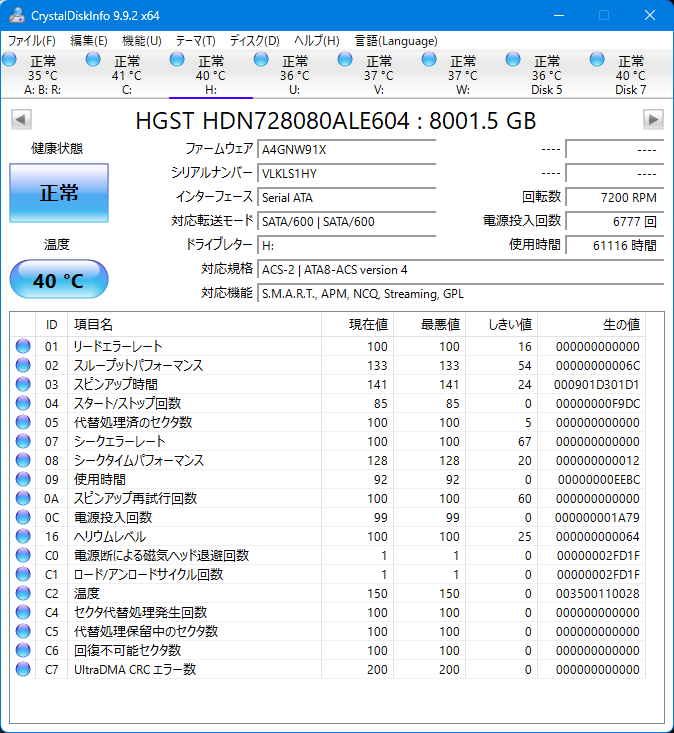Click status orb of attribute 04 スタート/ストップ回数
Screen dimensions: 674x733
pos(23,403)
